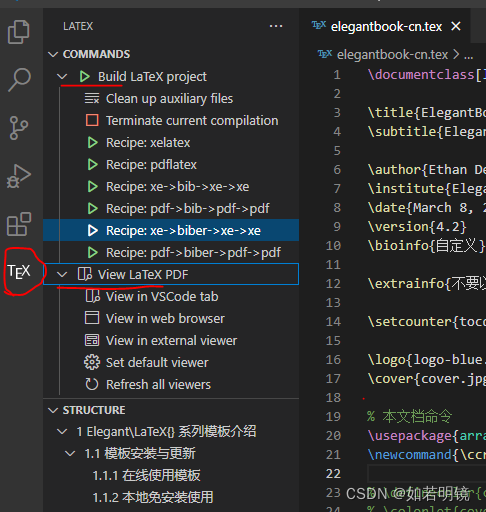The width and height of the screenshot is (486, 512).
Task: Choose Refresh all viewers
Action: click(x=158, y=385)
